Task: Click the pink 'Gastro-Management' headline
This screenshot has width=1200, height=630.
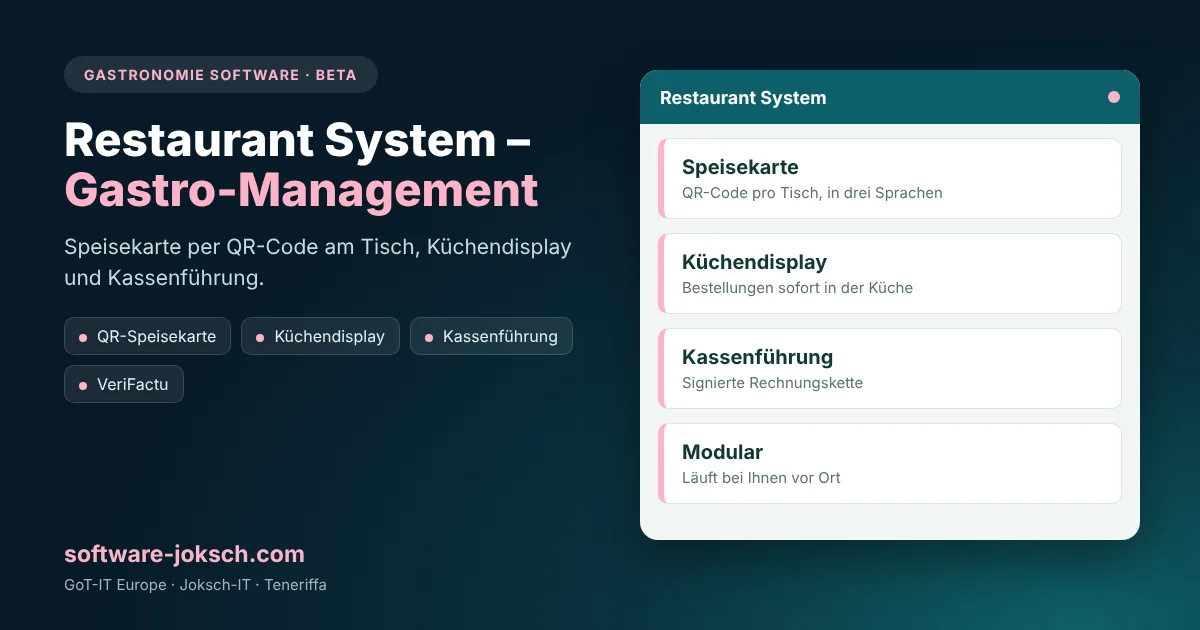Action: pos(301,190)
